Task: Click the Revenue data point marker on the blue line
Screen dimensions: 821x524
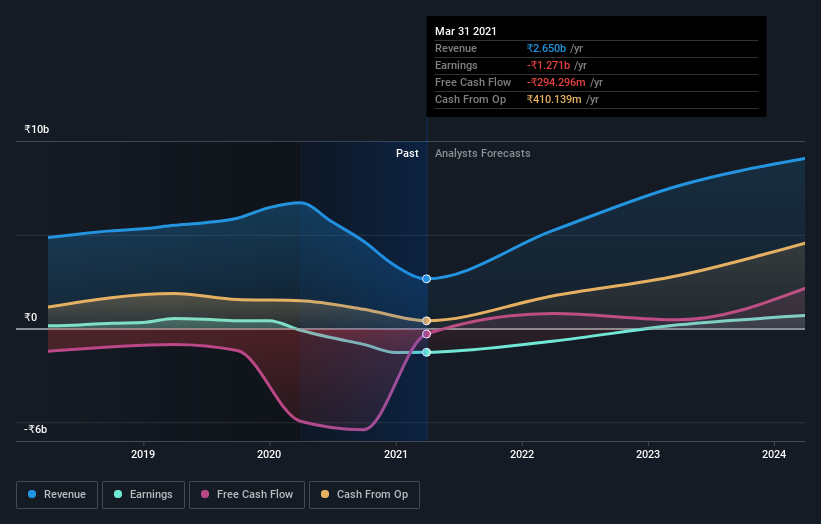Action: click(426, 278)
